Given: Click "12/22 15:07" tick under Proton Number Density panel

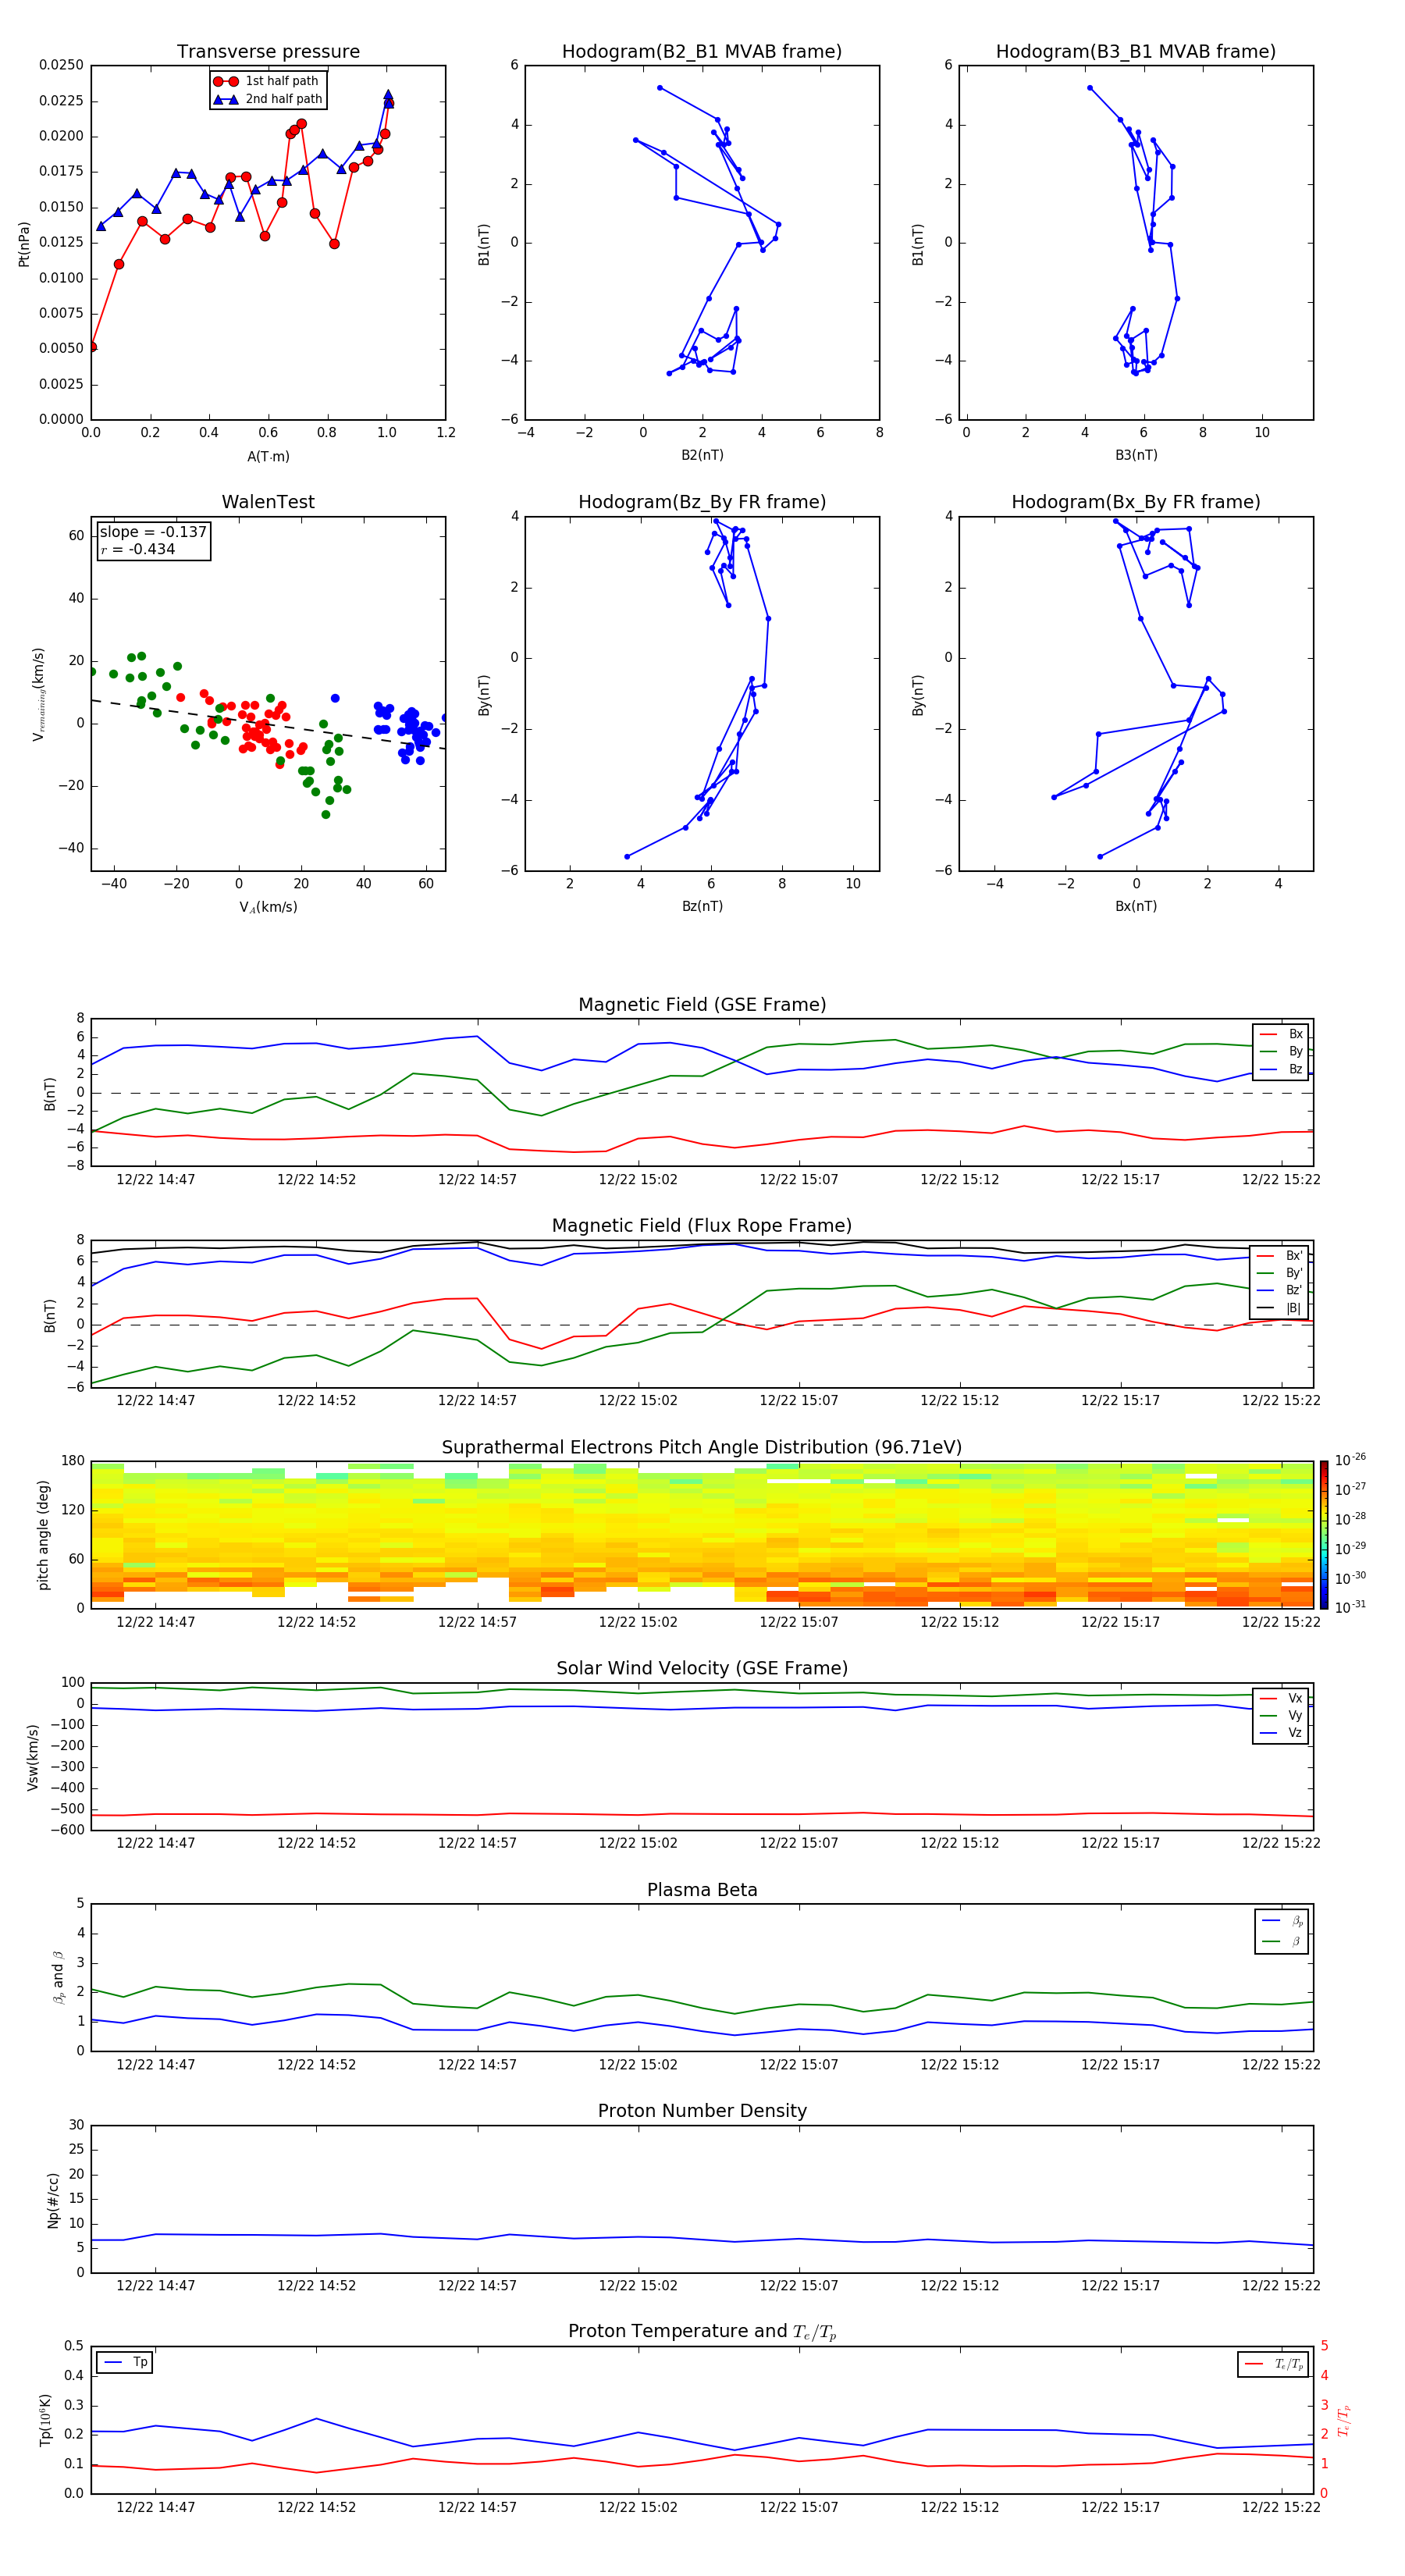Looking at the screenshot, I should tap(799, 2285).
